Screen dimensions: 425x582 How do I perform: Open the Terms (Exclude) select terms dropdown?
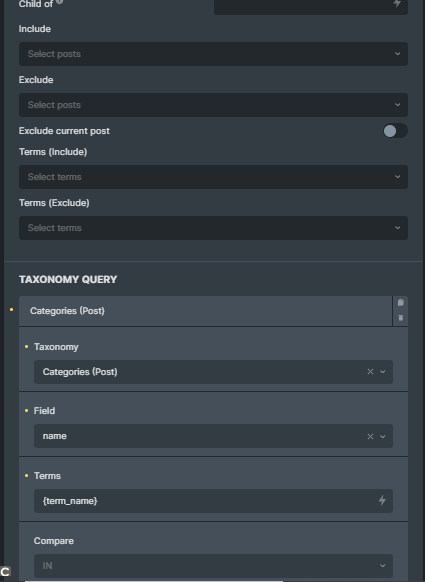coord(213,228)
